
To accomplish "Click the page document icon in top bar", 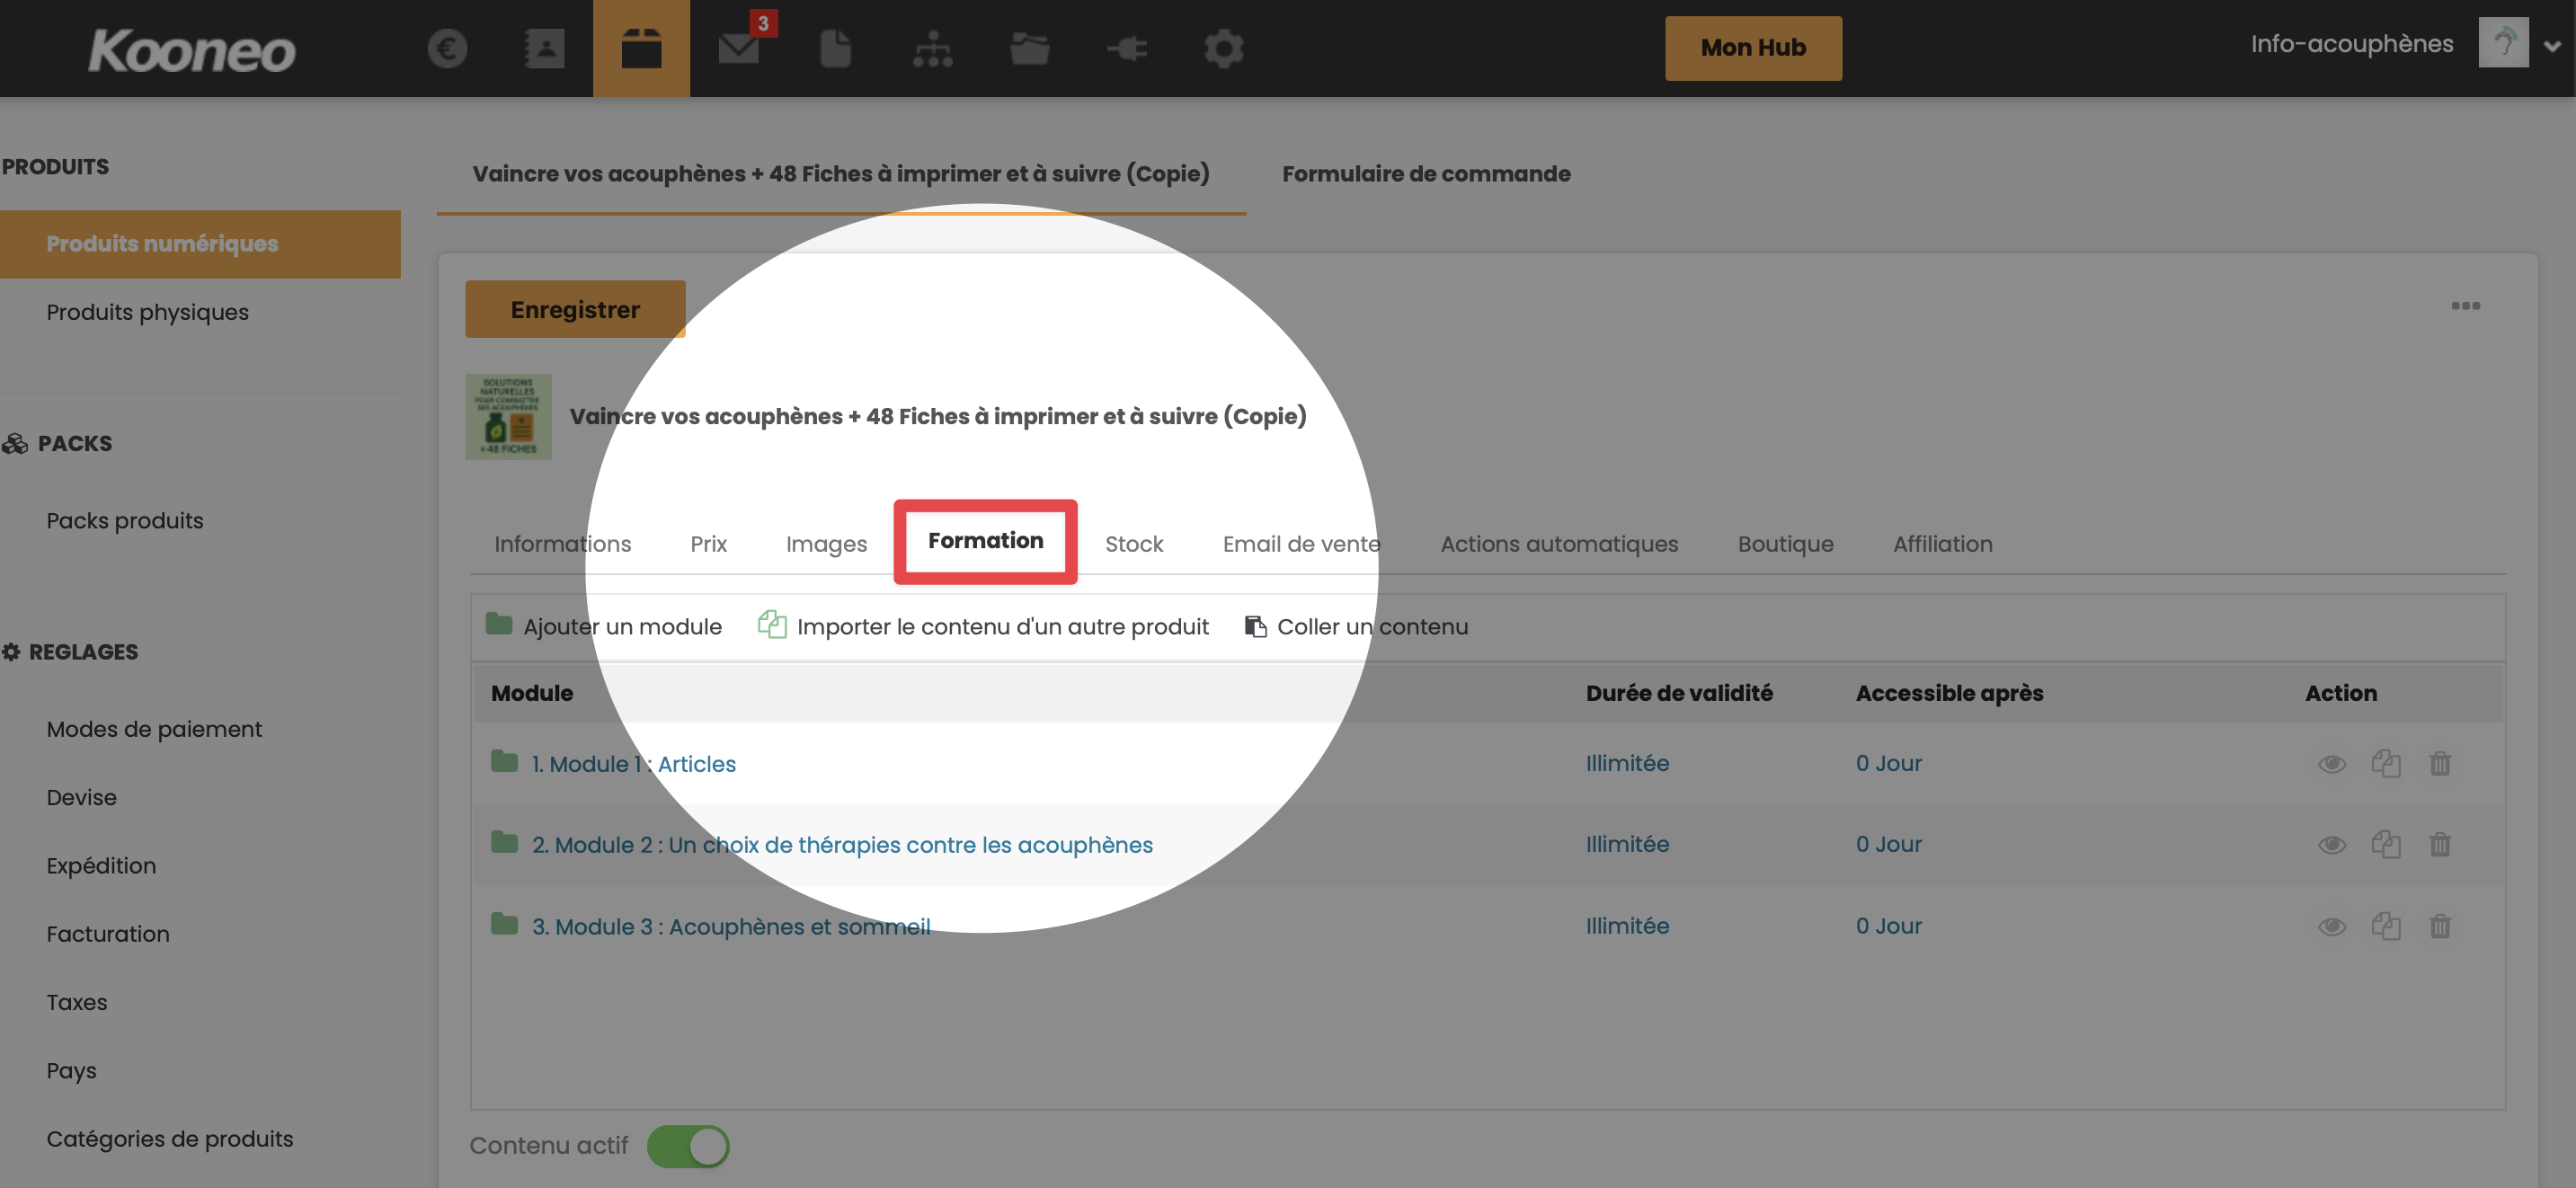I will pyautogui.click(x=835, y=48).
